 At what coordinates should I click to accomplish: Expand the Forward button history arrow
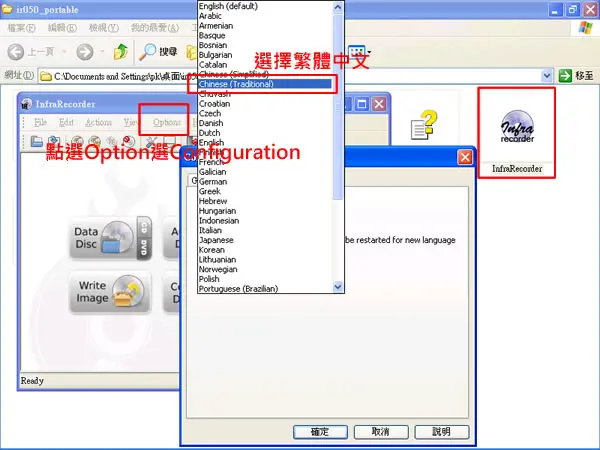(x=102, y=52)
